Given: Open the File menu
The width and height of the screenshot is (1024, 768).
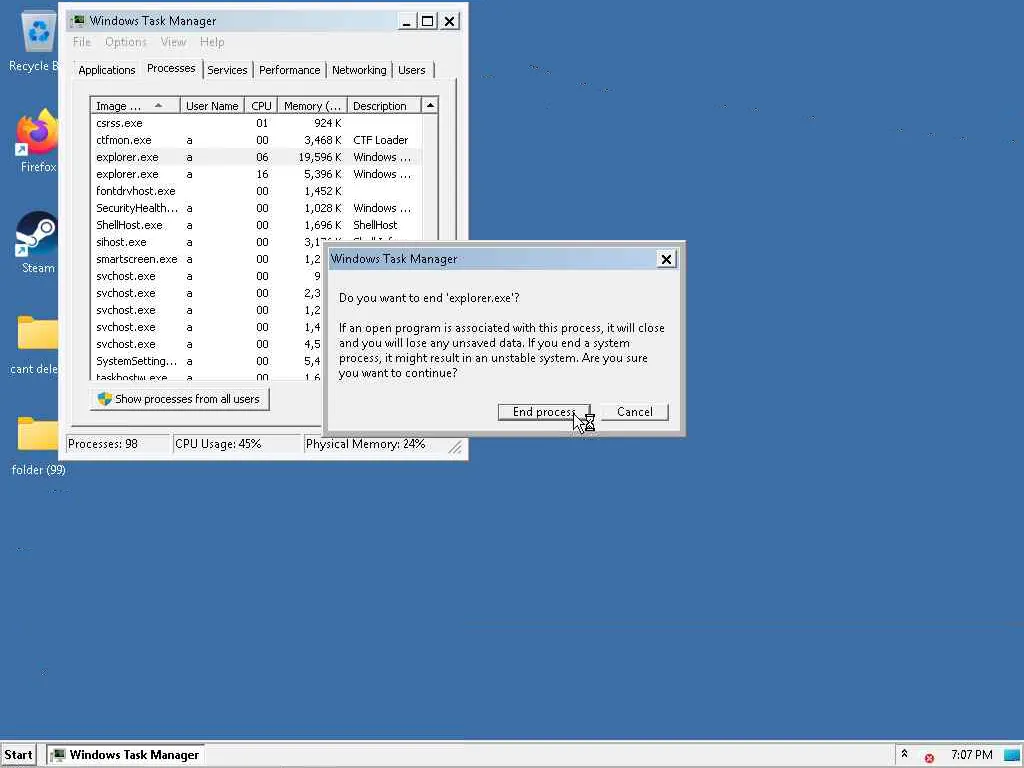Looking at the screenshot, I should coord(82,42).
